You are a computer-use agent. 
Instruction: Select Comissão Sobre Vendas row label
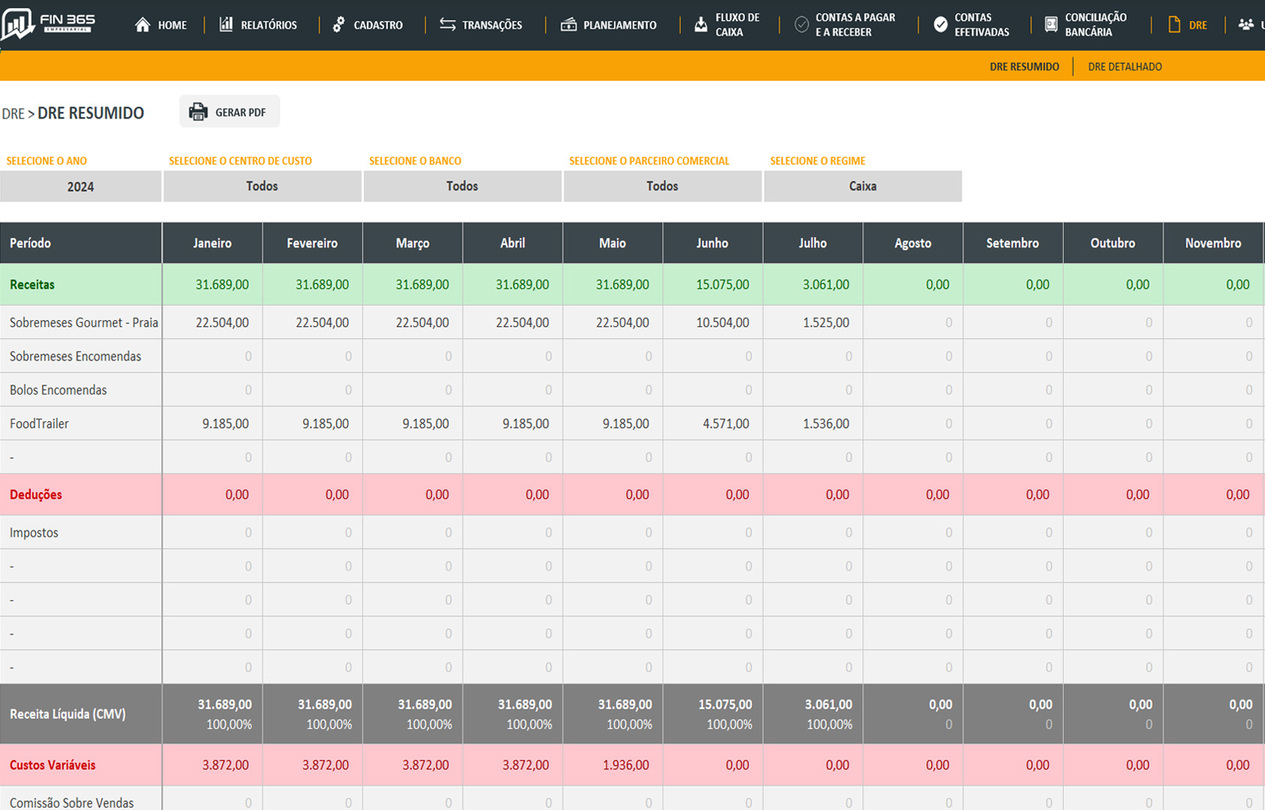[72, 802]
